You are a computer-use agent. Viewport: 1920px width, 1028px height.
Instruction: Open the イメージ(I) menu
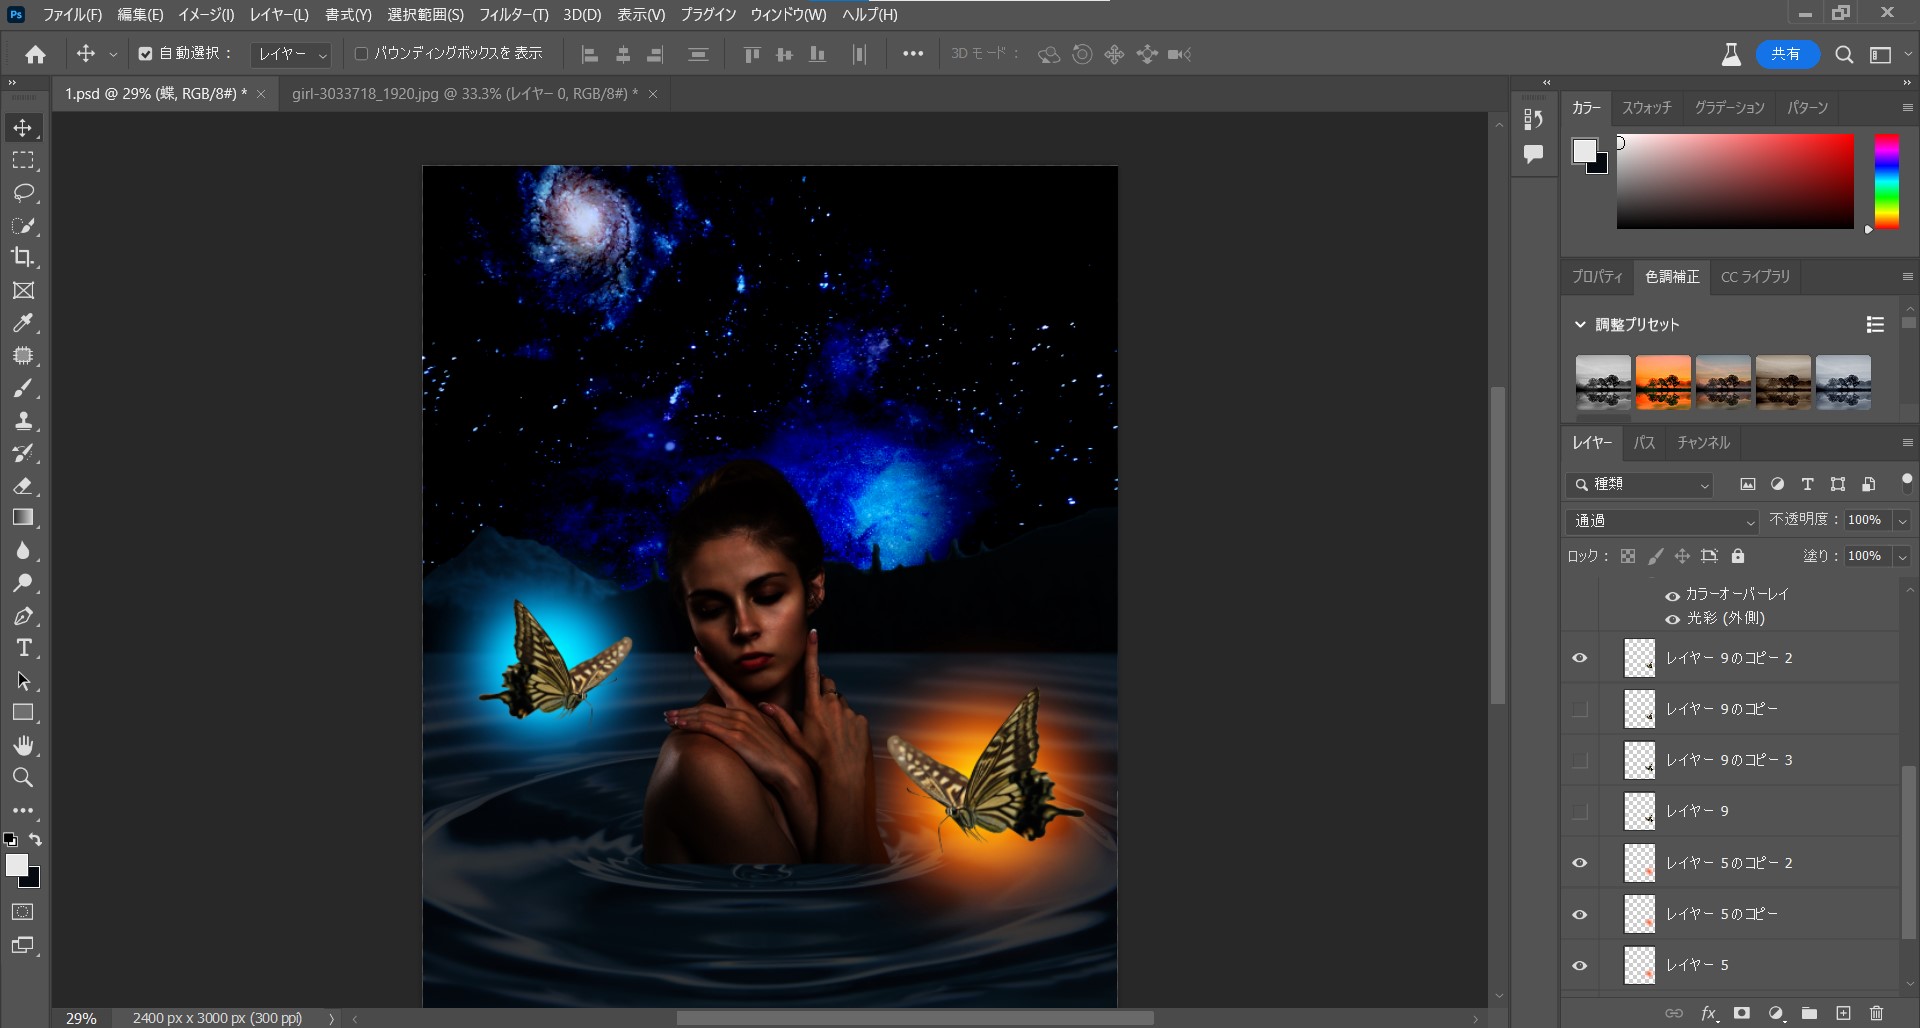pyautogui.click(x=205, y=15)
